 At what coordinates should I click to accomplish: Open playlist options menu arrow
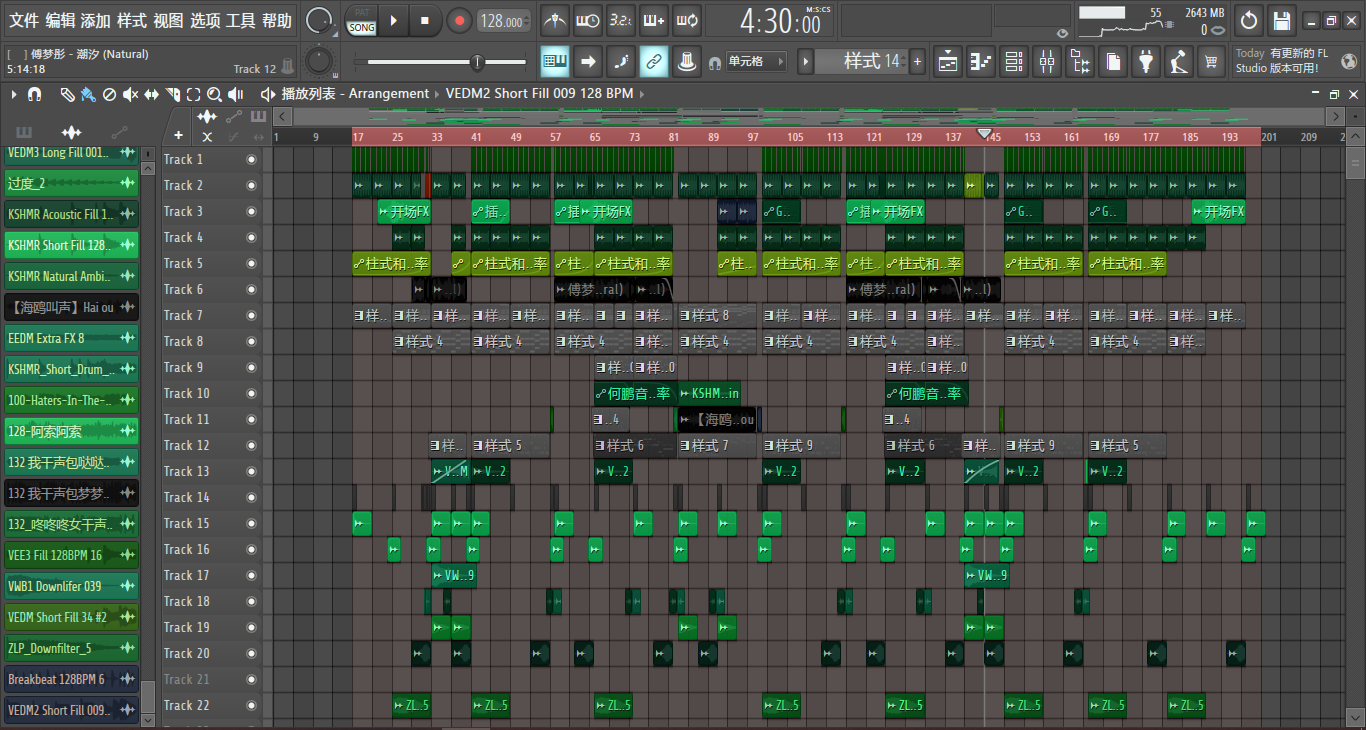point(14,94)
